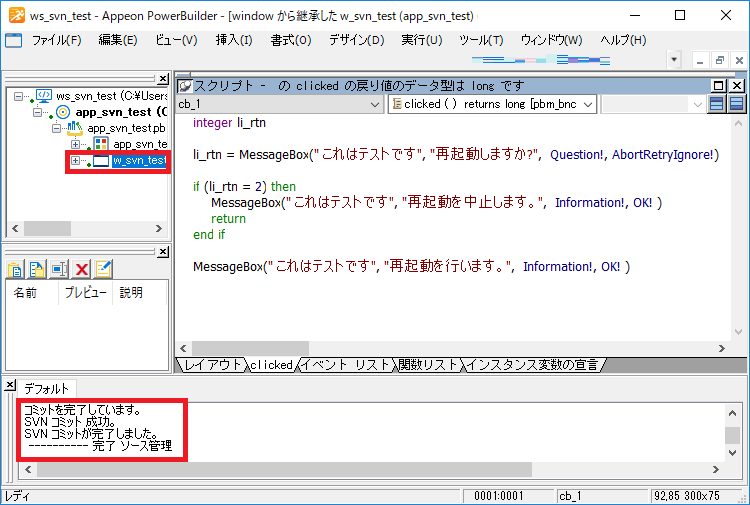Open the cb_1 control dropdown
This screenshot has height=505, width=750.
tap(375, 104)
